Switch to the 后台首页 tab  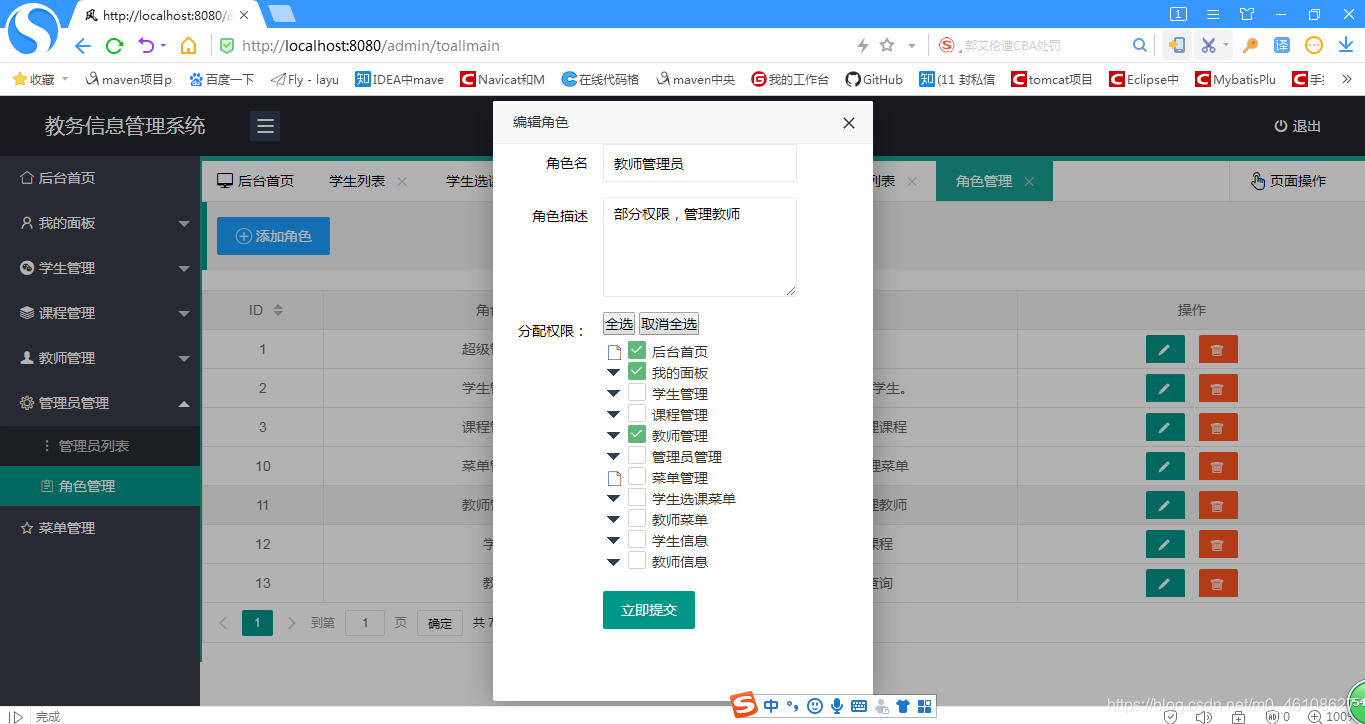(256, 181)
